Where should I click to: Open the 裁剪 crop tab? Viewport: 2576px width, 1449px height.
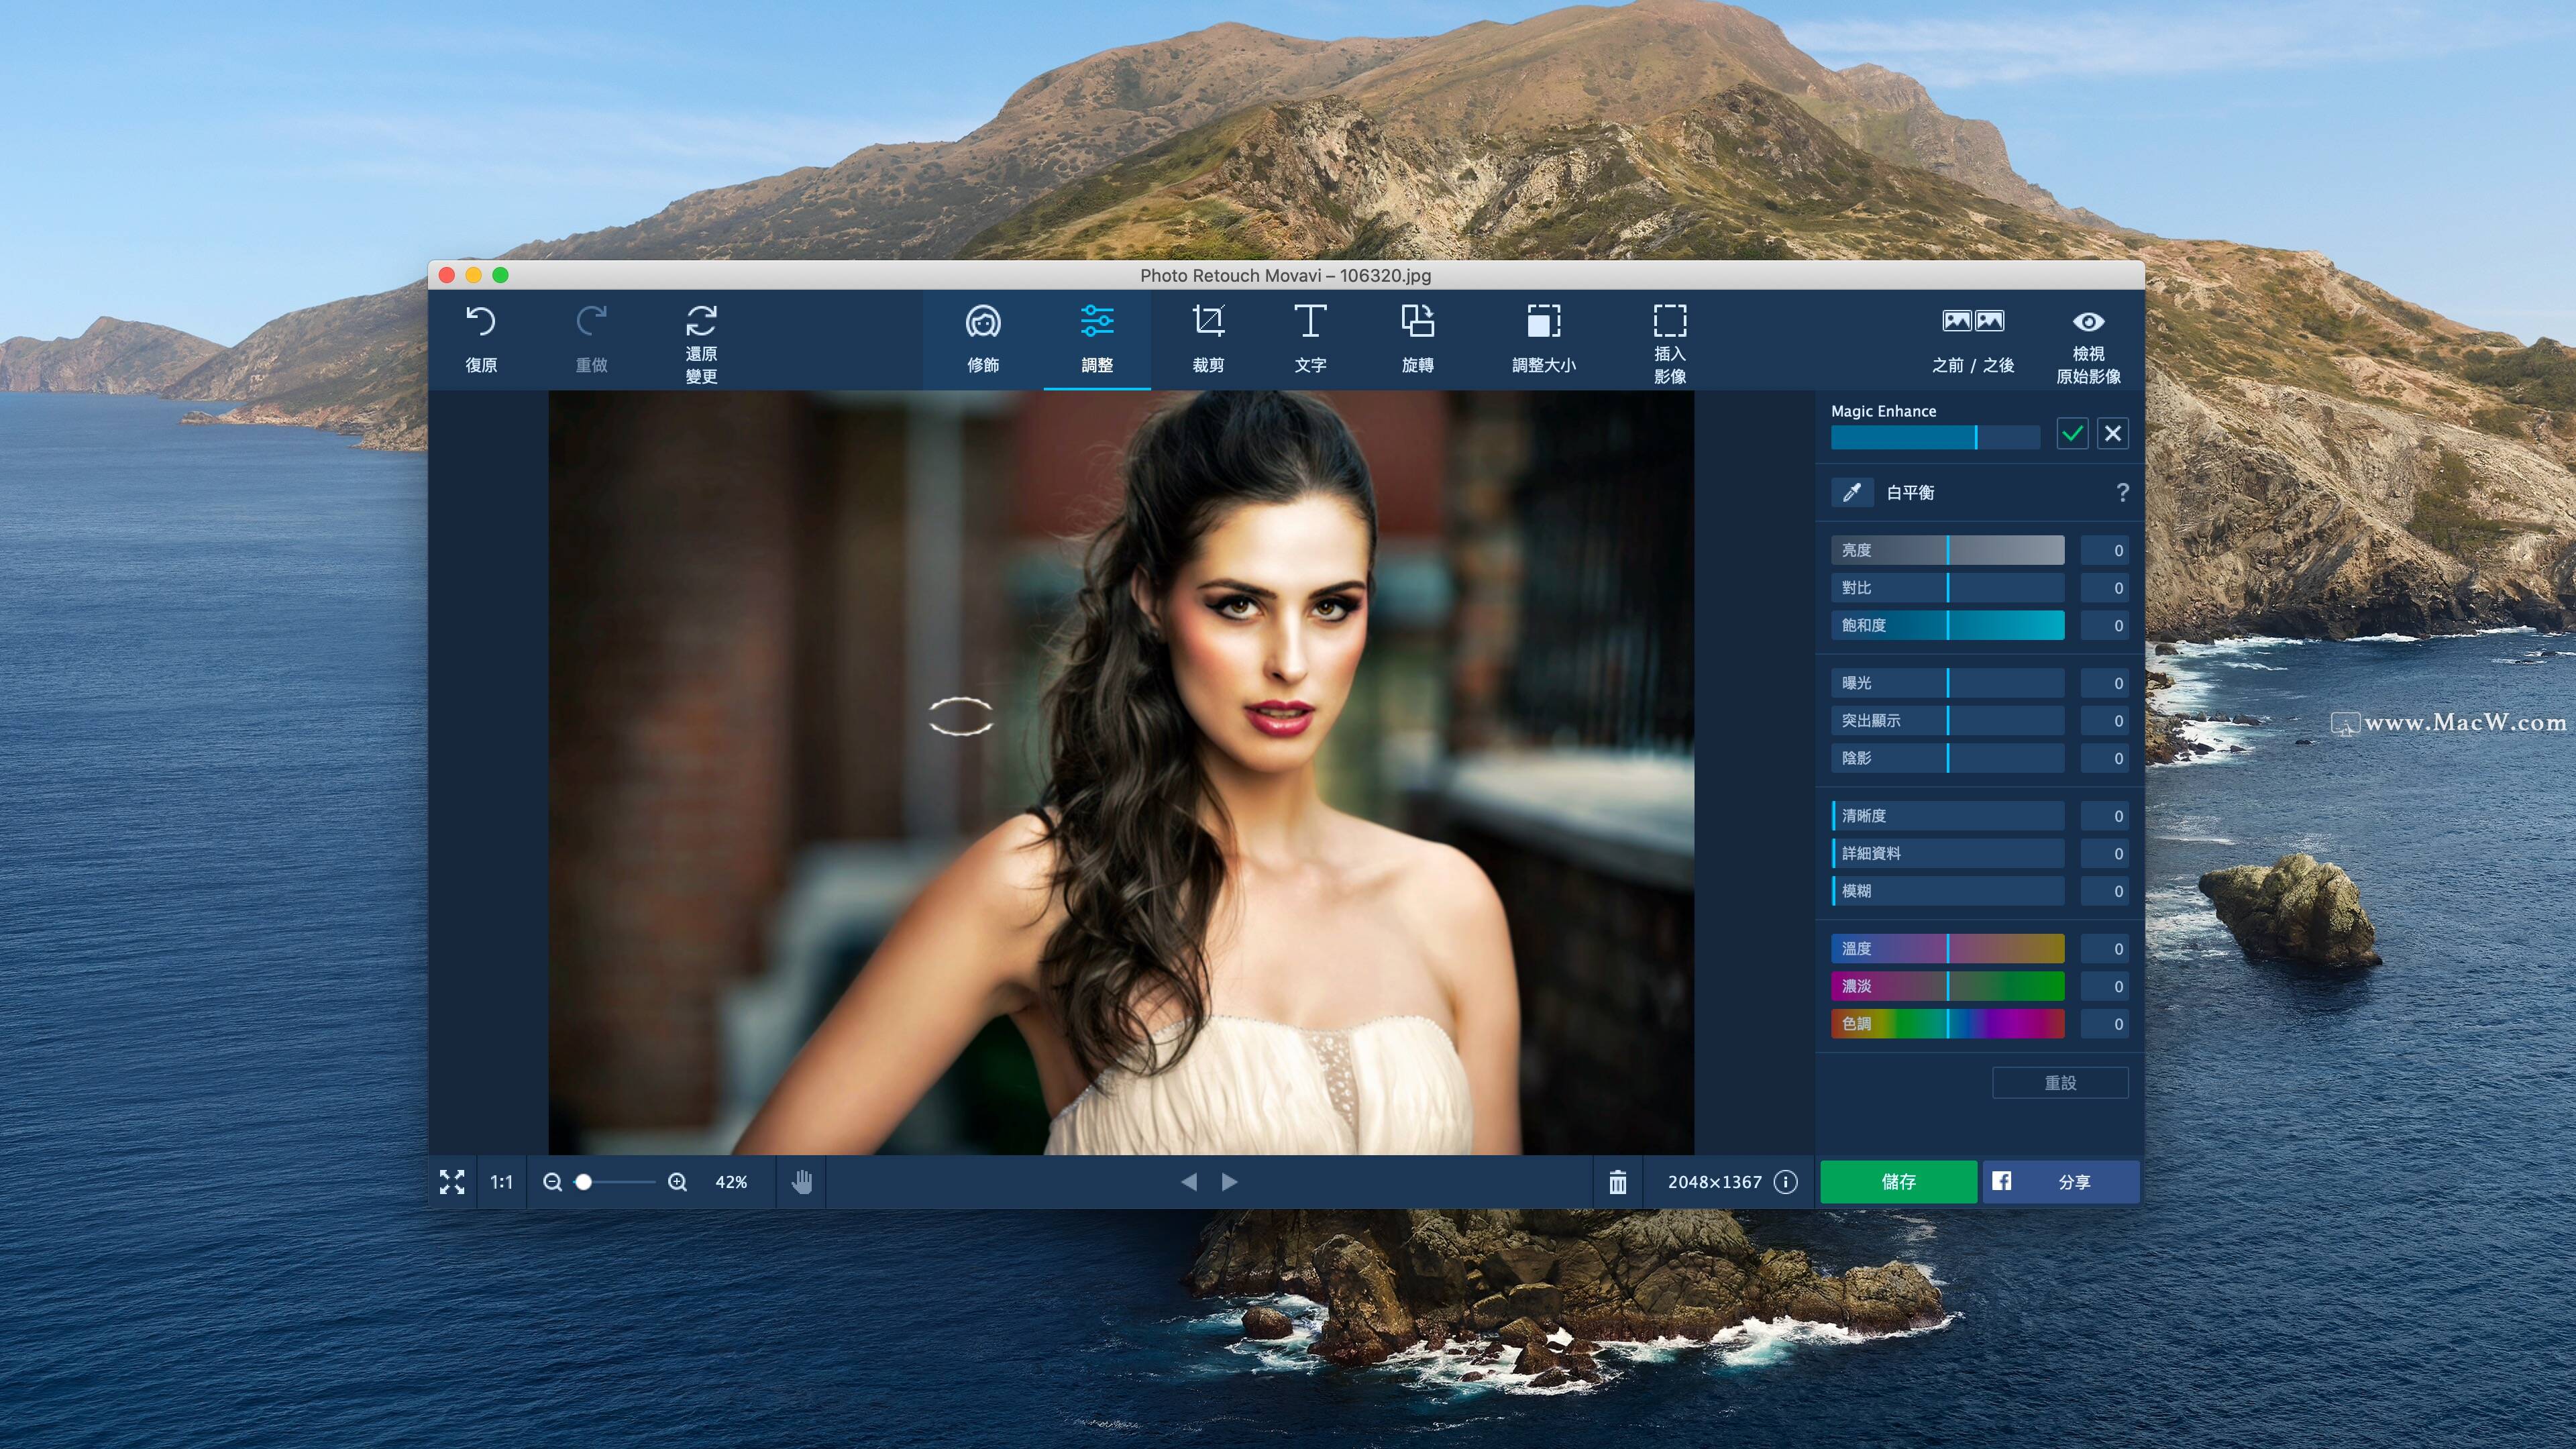(1208, 340)
